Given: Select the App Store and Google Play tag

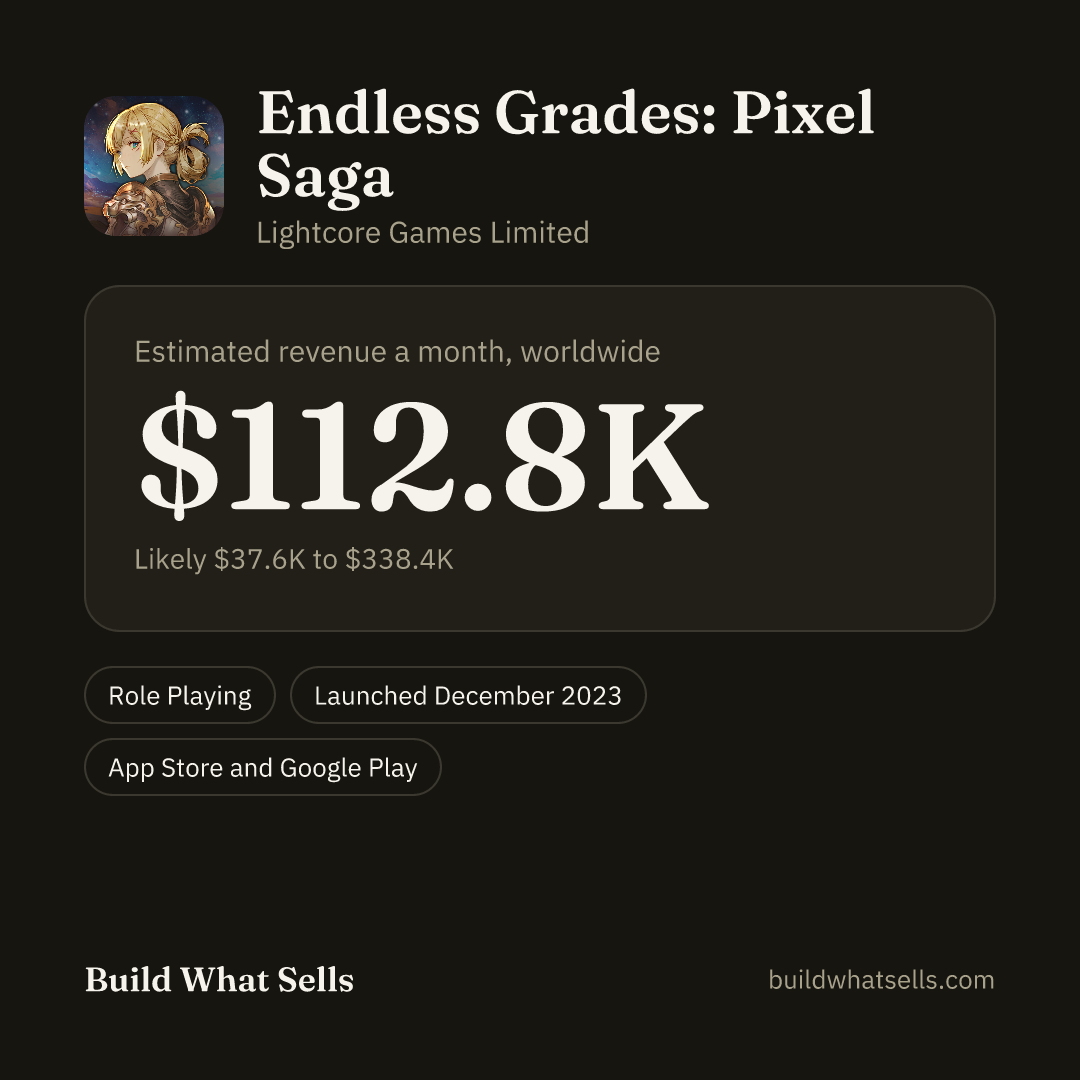Looking at the screenshot, I should pos(262,767).
